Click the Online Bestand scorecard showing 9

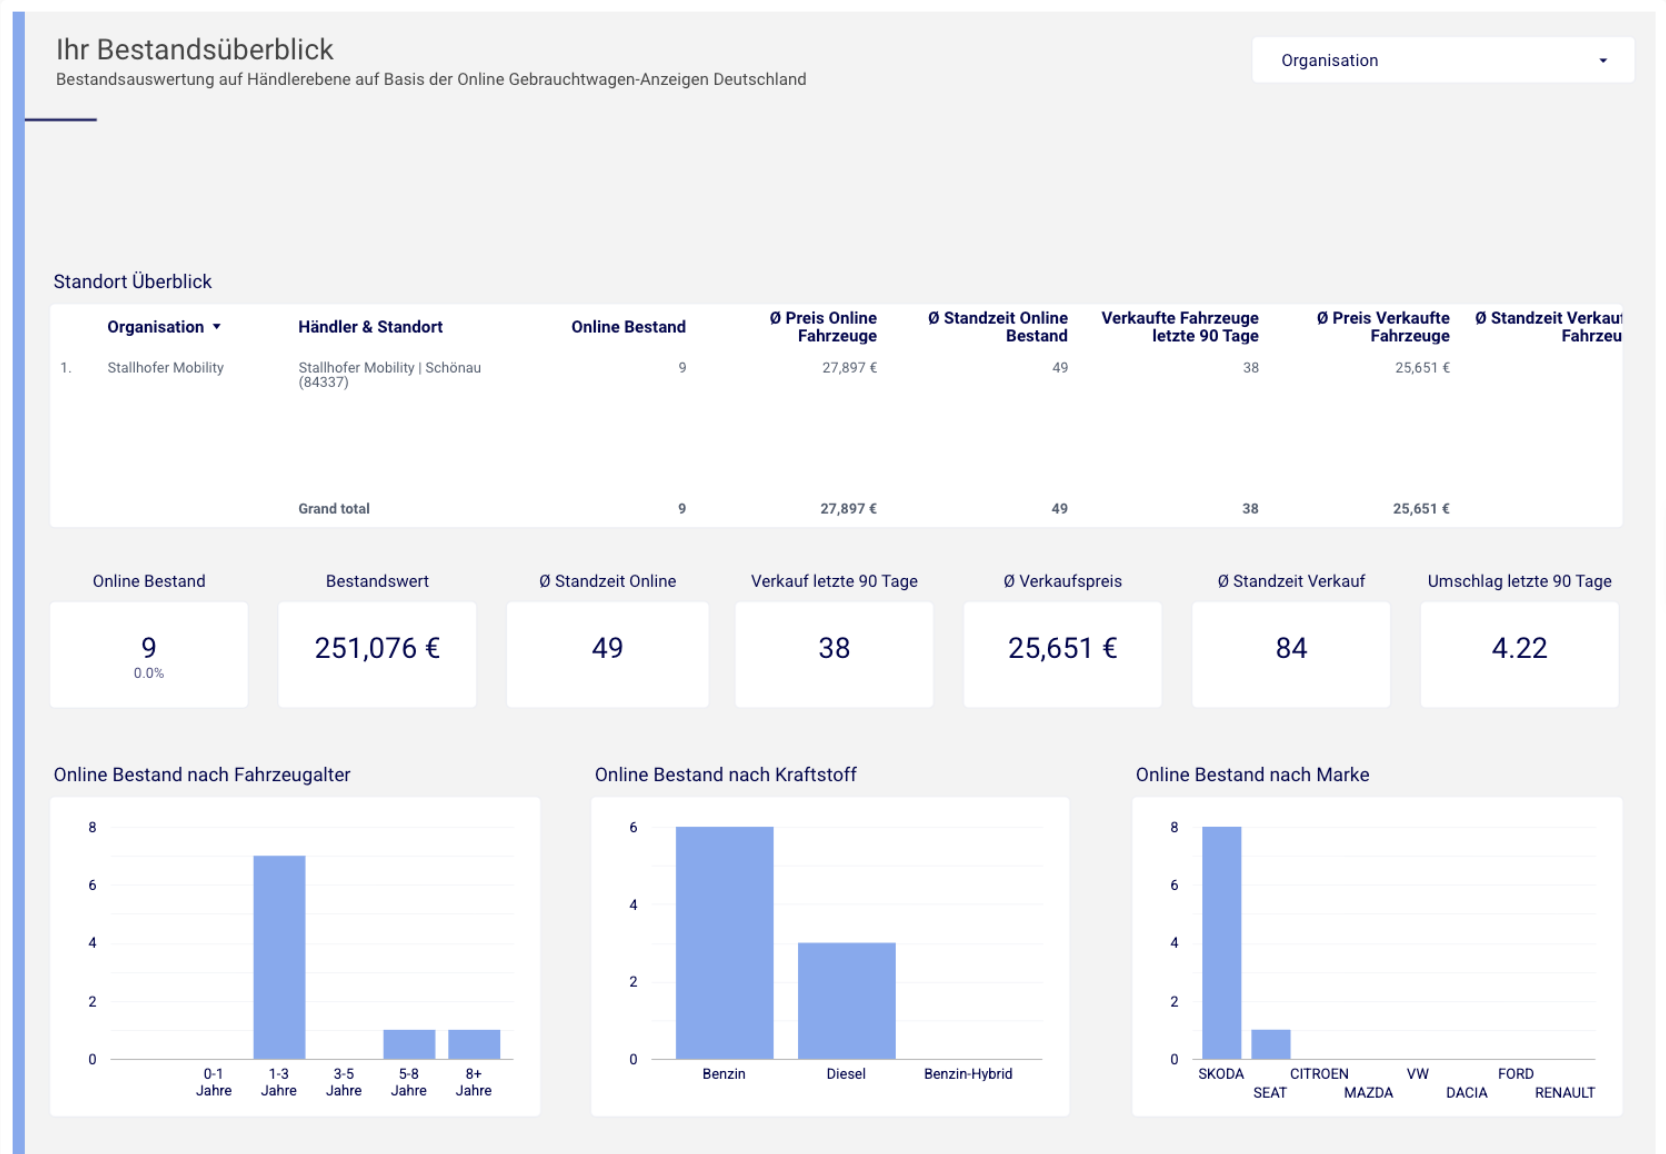click(x=149, y=654)
